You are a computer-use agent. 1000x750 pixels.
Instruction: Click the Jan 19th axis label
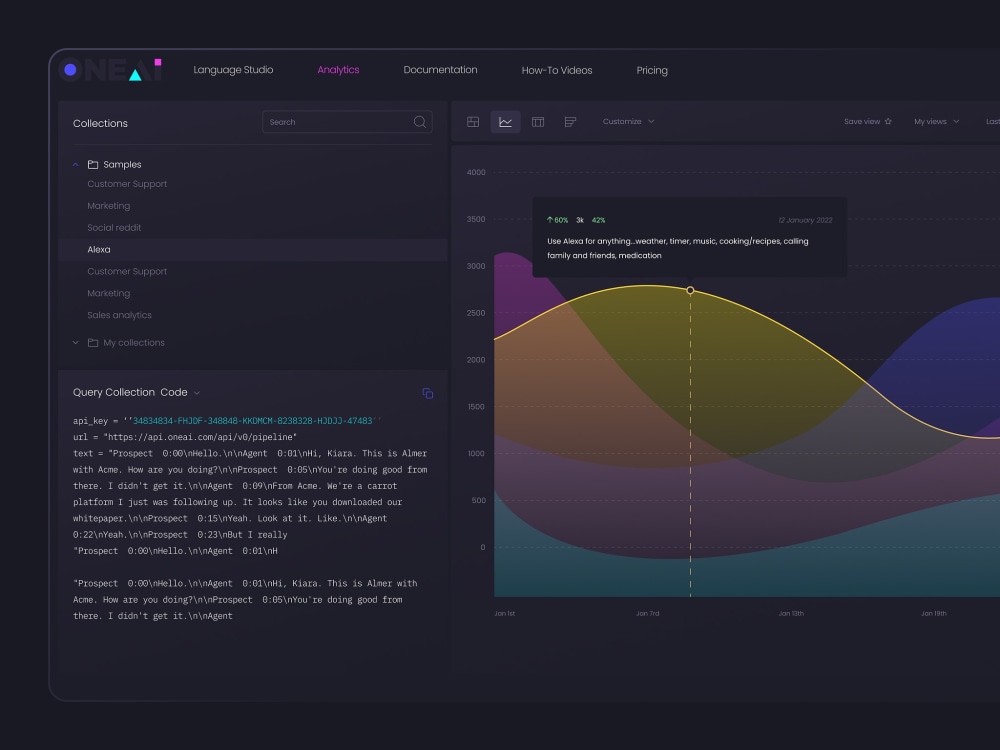[934, 614]
